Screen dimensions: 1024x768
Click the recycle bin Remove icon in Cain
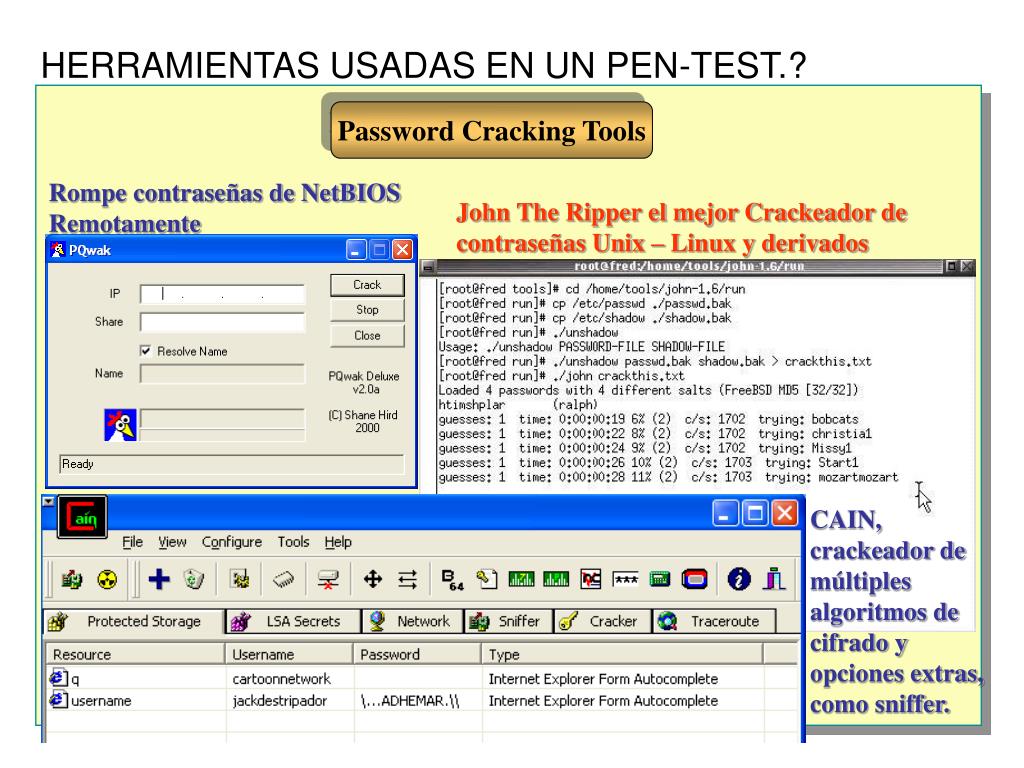click(194, 579)
